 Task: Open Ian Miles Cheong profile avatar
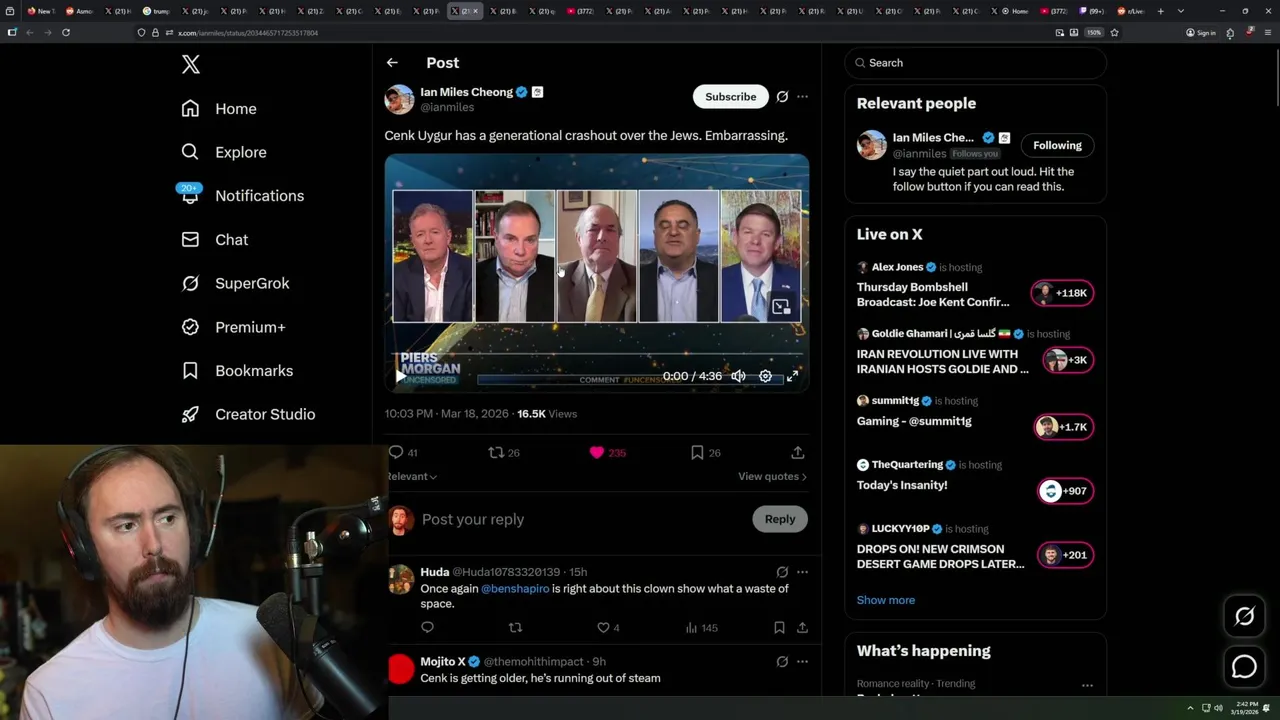click(x=399, y=100)
